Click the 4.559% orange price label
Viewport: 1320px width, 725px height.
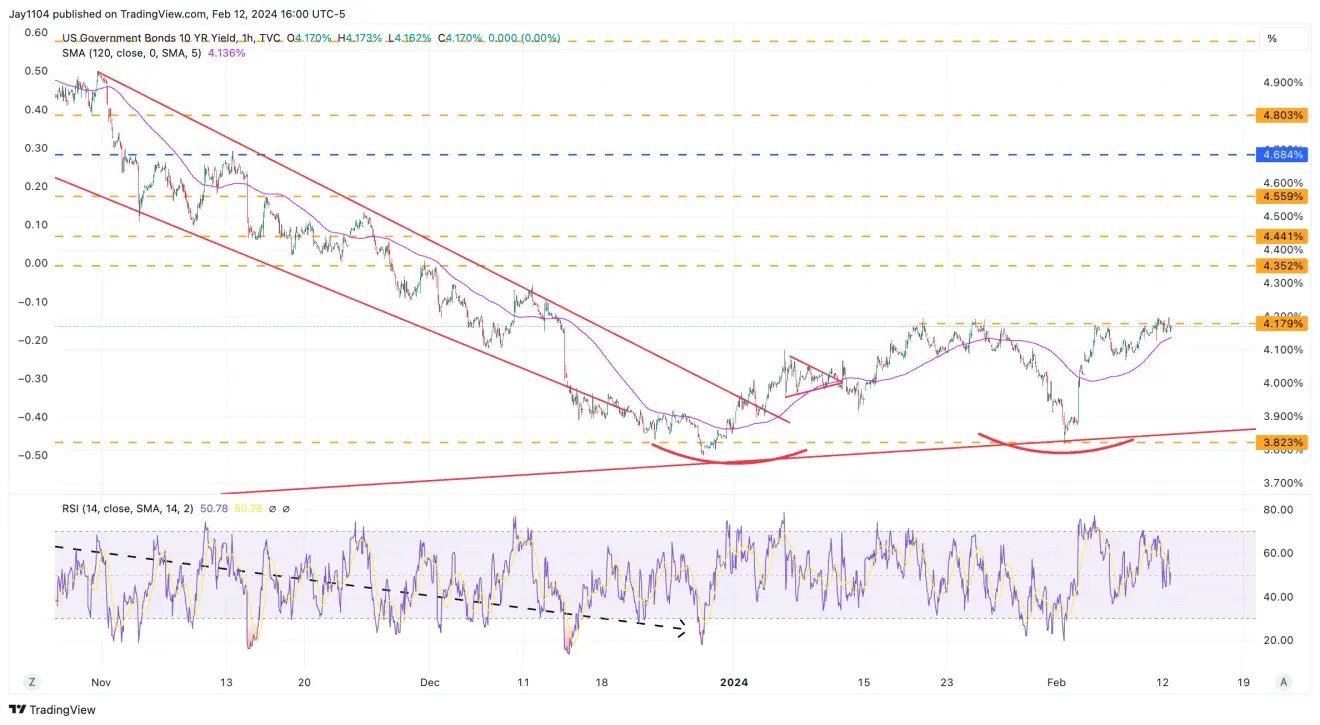point(1282,197)
